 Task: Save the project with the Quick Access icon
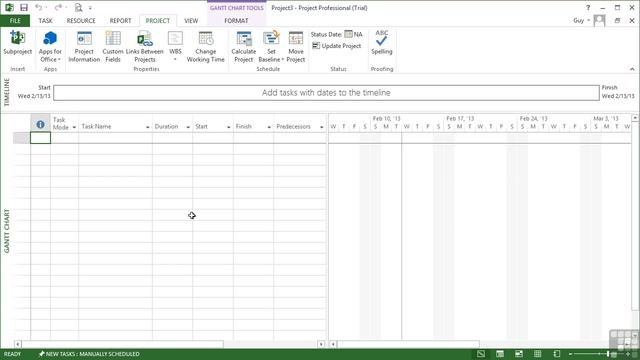pyautogui.click(x=24, y=7)
